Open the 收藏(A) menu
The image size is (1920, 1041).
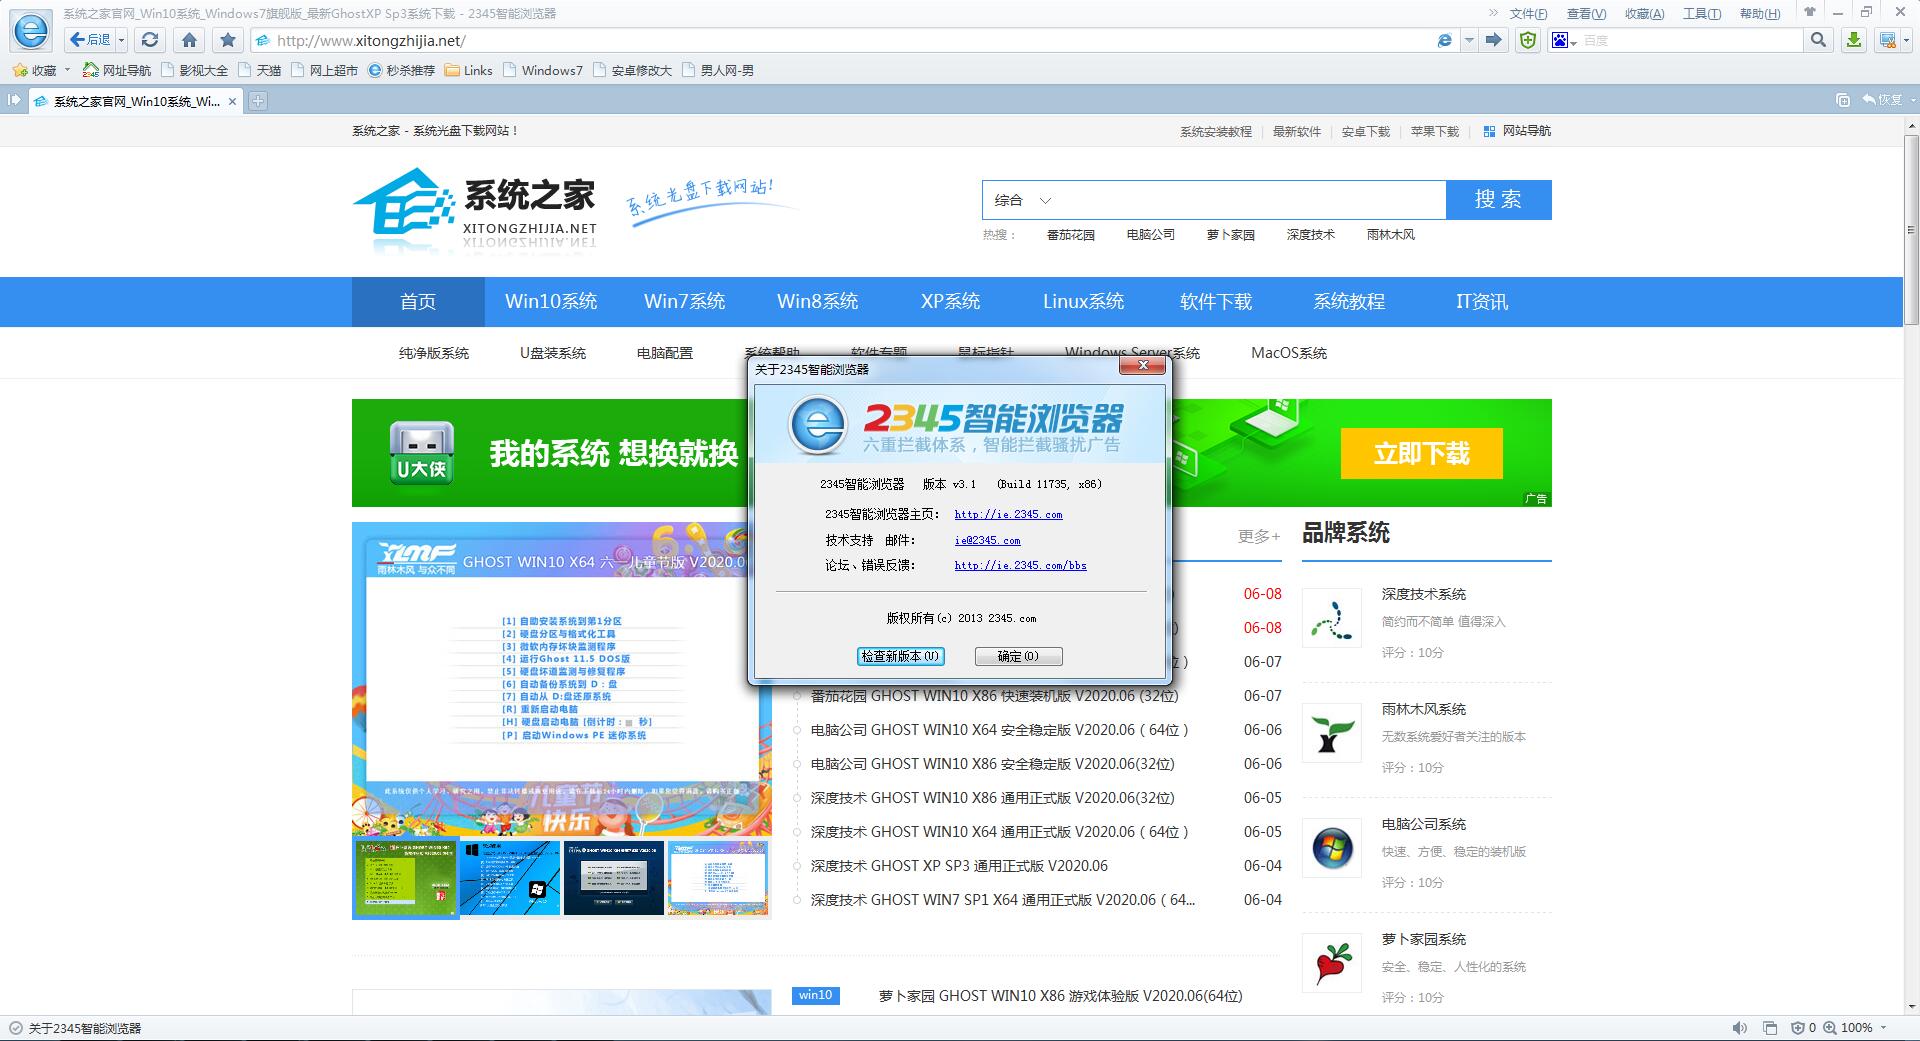click(x=1644, y=13)
